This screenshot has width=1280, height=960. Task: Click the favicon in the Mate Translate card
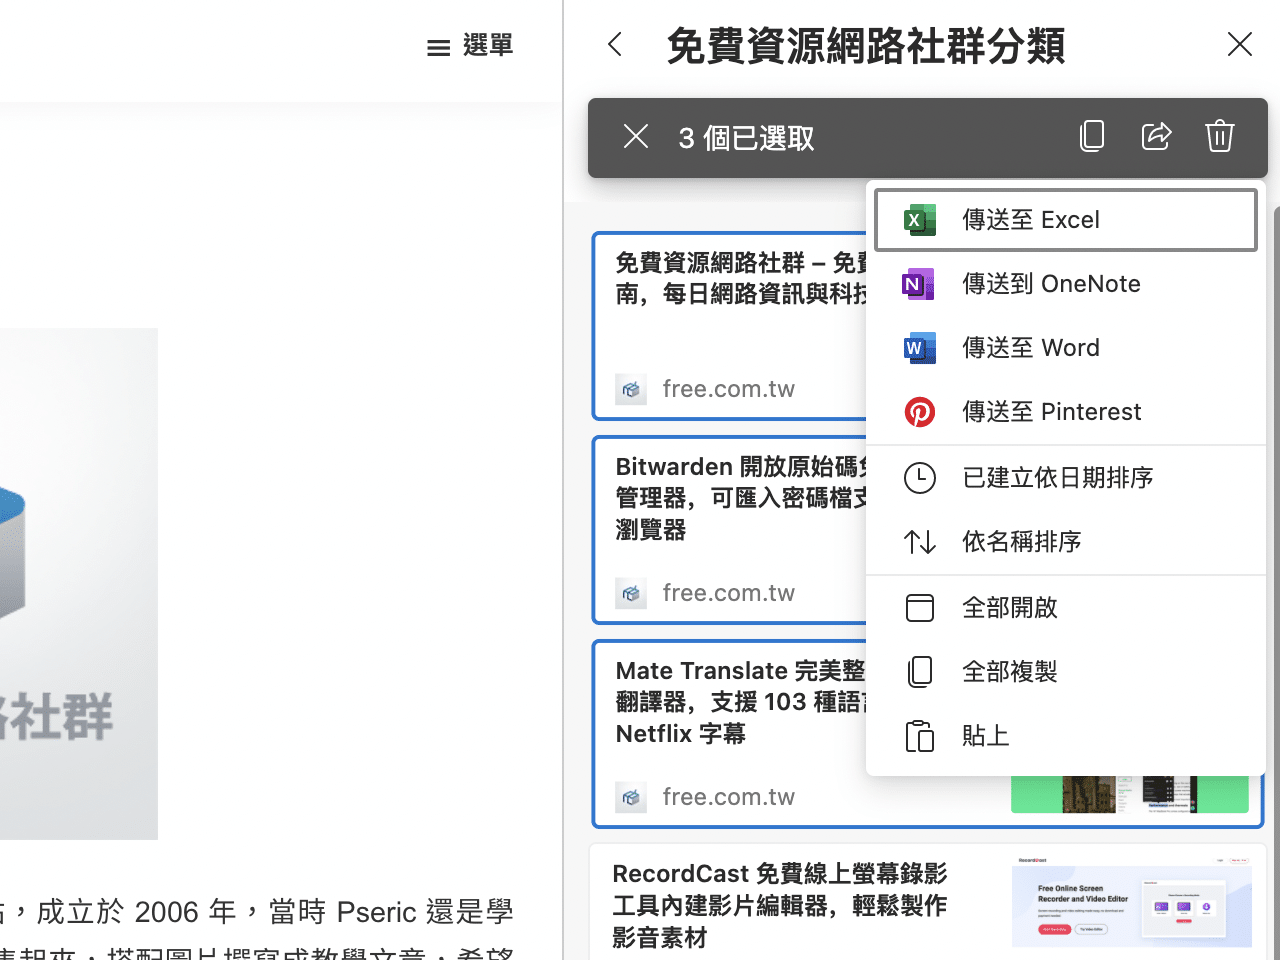pyautogui.click(x=631, y=797)
